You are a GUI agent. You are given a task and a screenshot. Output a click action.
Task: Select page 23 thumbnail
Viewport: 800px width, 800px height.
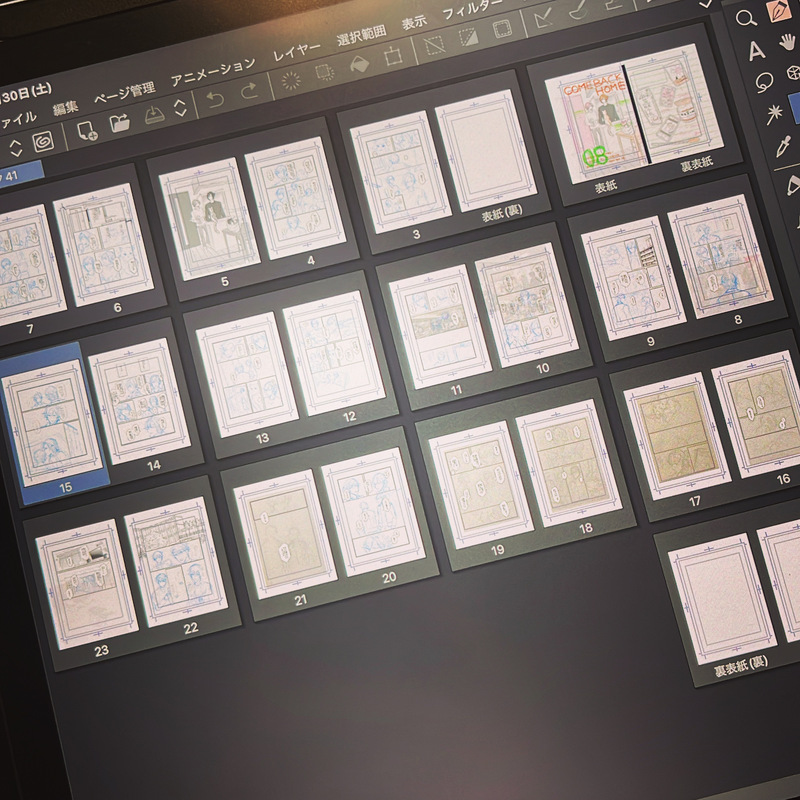click(x=88, y=585)
